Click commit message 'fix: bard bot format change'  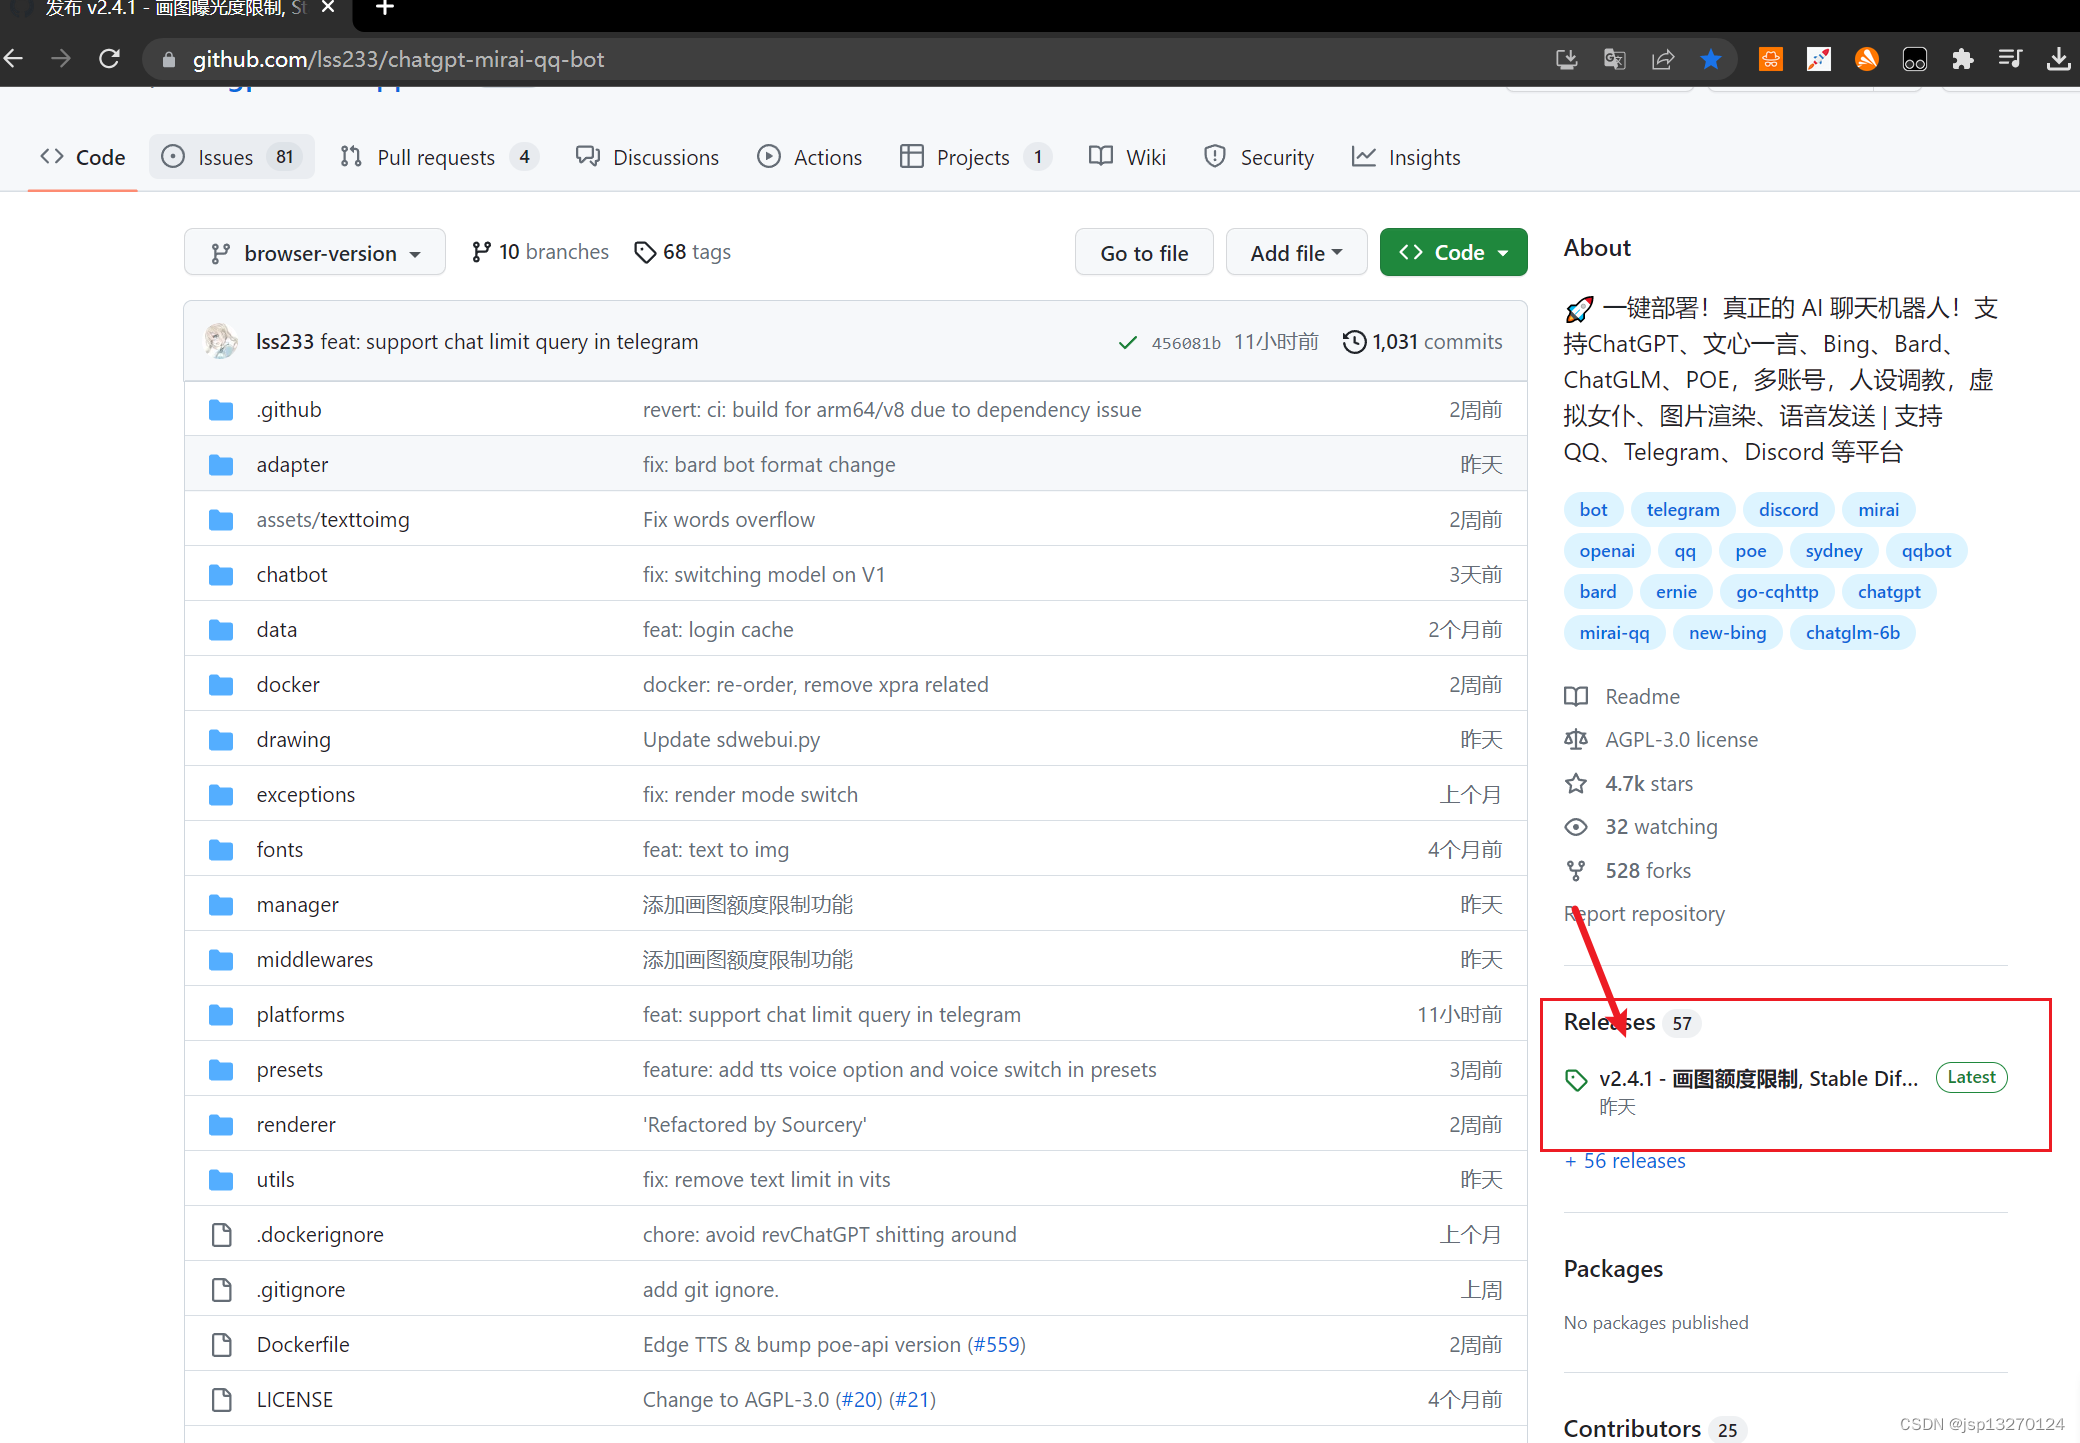click(x=769, y=465)
